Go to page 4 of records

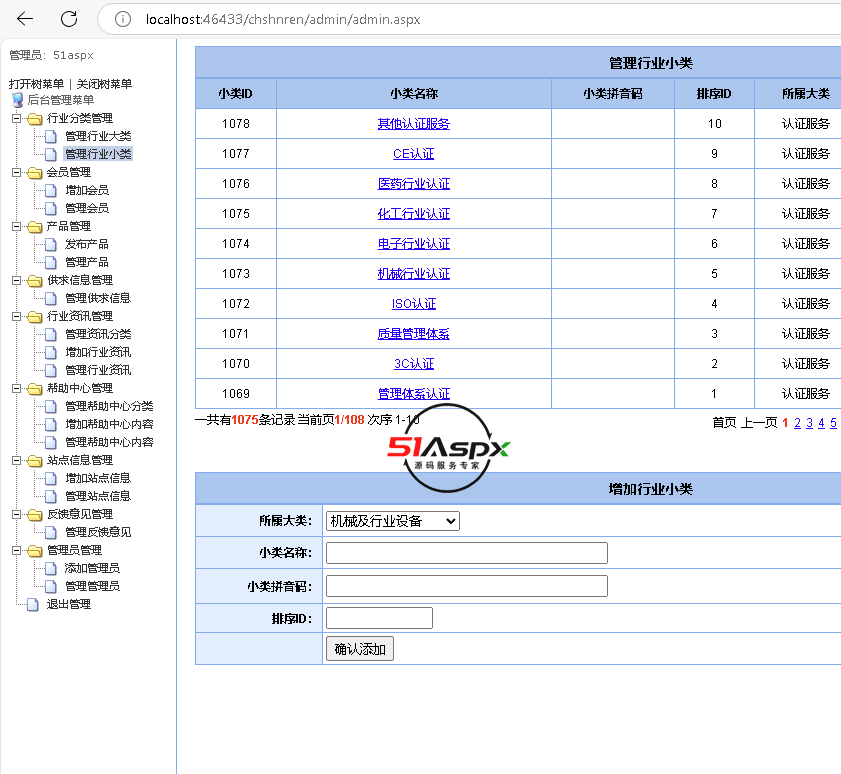pyautogui.click(x=821, y=423)
